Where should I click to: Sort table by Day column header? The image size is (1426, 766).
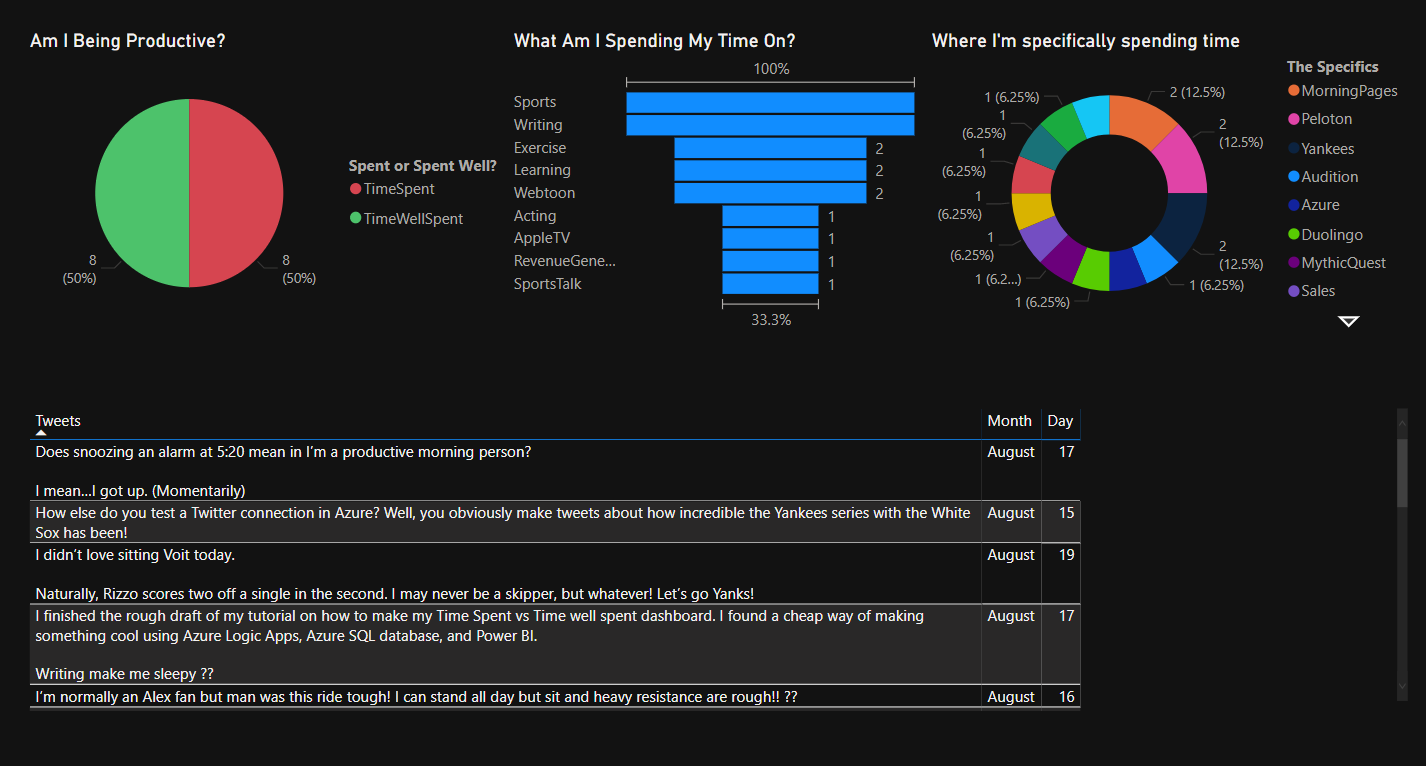click(x=1060, y=421)
